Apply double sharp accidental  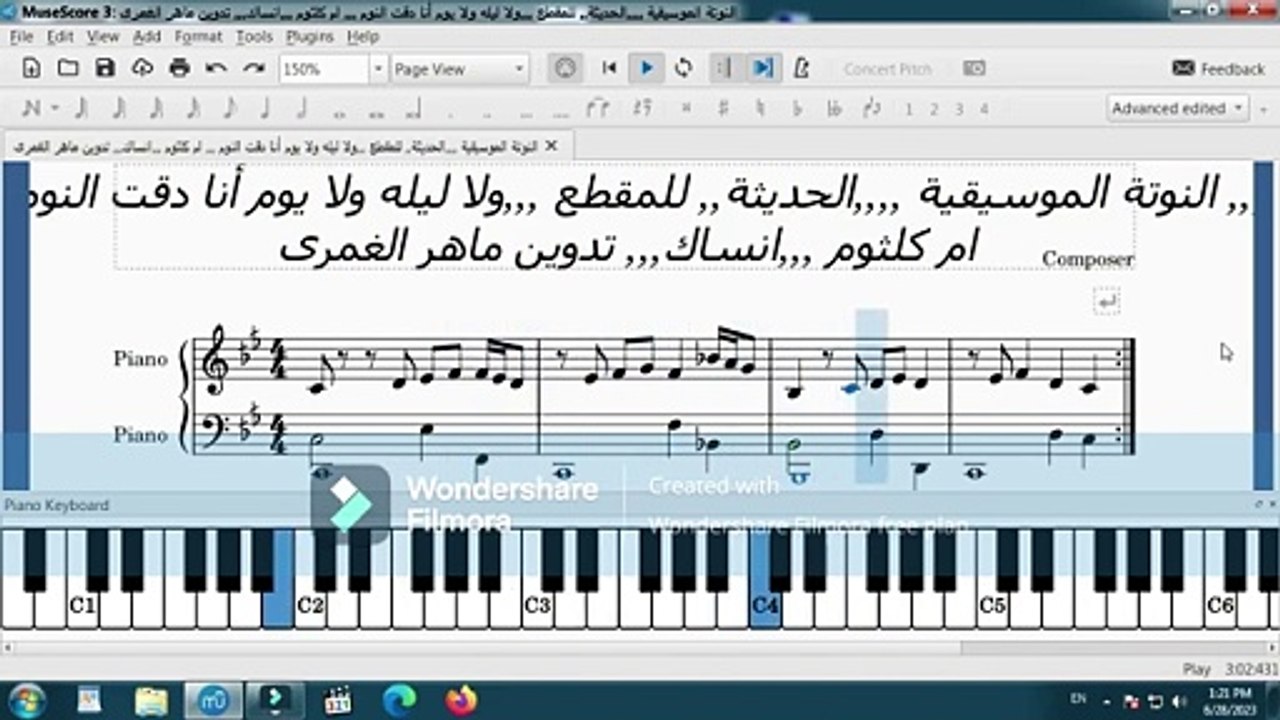[x=686, y=108]
